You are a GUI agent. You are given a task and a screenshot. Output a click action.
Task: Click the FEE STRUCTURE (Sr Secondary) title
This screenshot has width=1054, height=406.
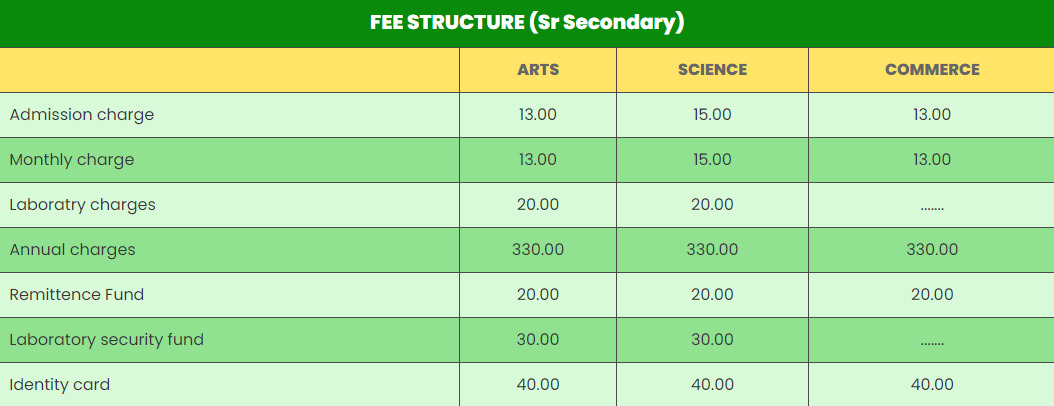click(x=527, y=23)
